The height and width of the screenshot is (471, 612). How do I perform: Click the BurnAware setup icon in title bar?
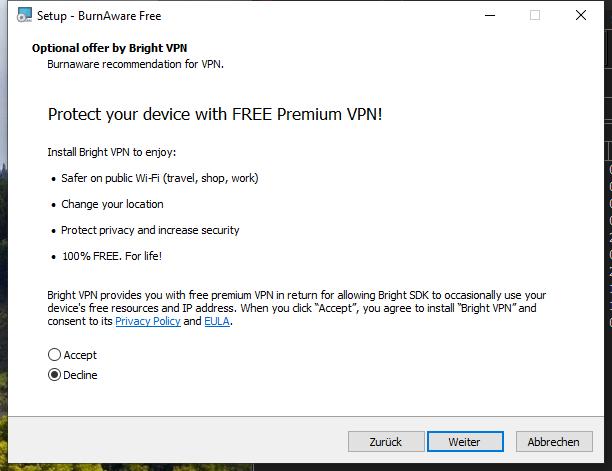click(x=24, y=15)
